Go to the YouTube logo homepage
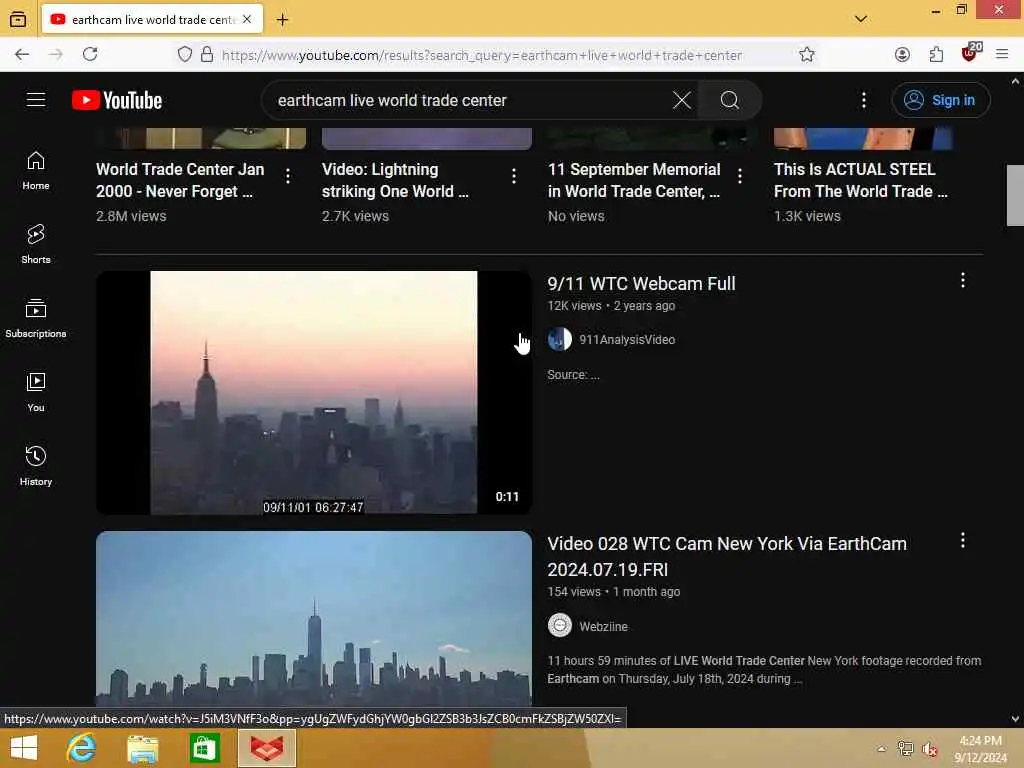Screen dimensions: 1024x768 pos(117,100)
